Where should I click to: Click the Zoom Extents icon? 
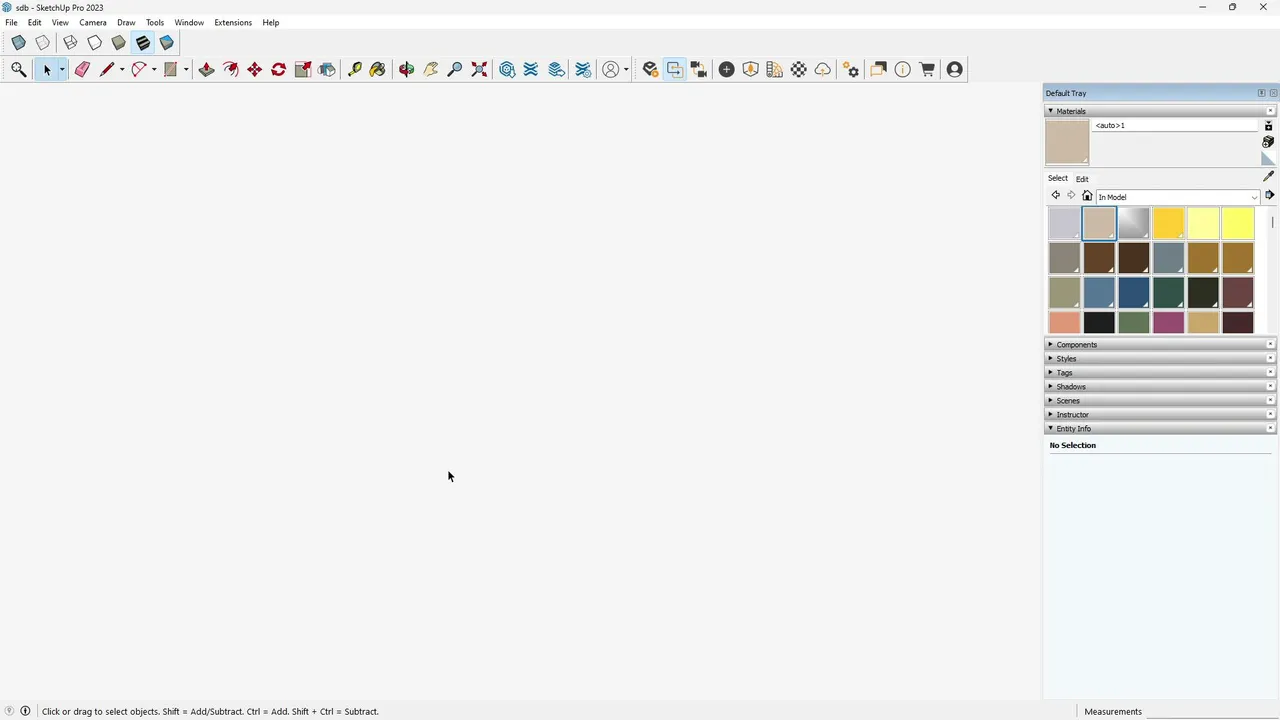pos(479,69)
